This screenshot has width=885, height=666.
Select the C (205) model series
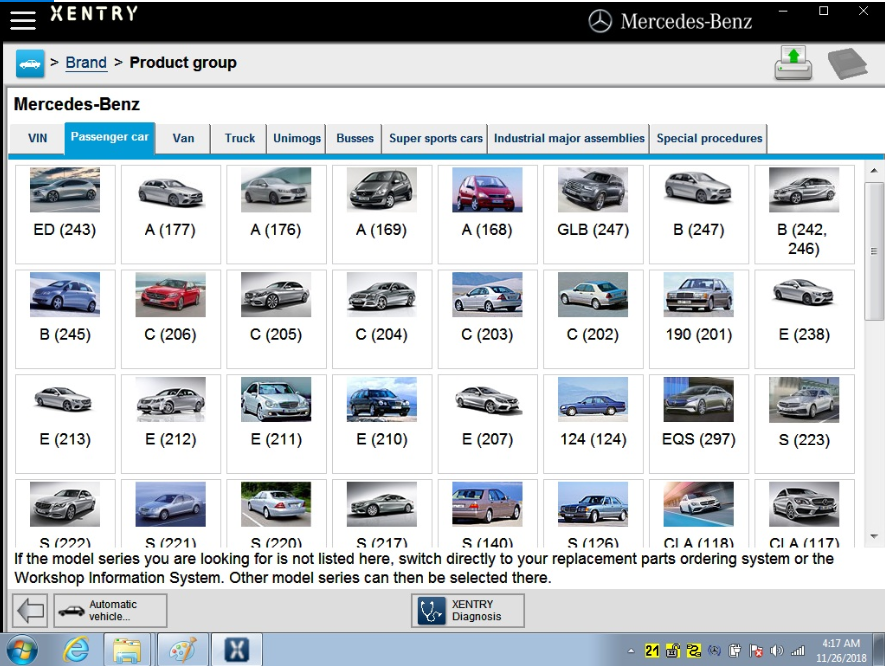tap(276, 319)
